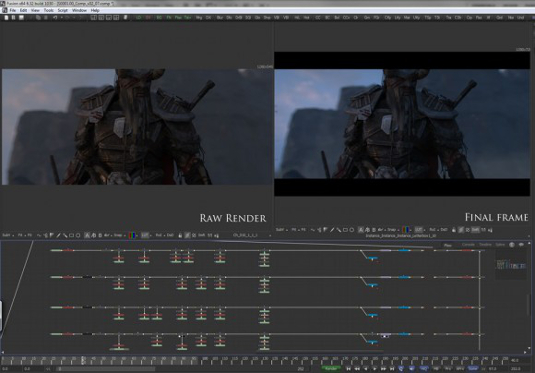The image size is (535, 373).
Task: Switch to the Console tab
Action: [x=468, y=245]
